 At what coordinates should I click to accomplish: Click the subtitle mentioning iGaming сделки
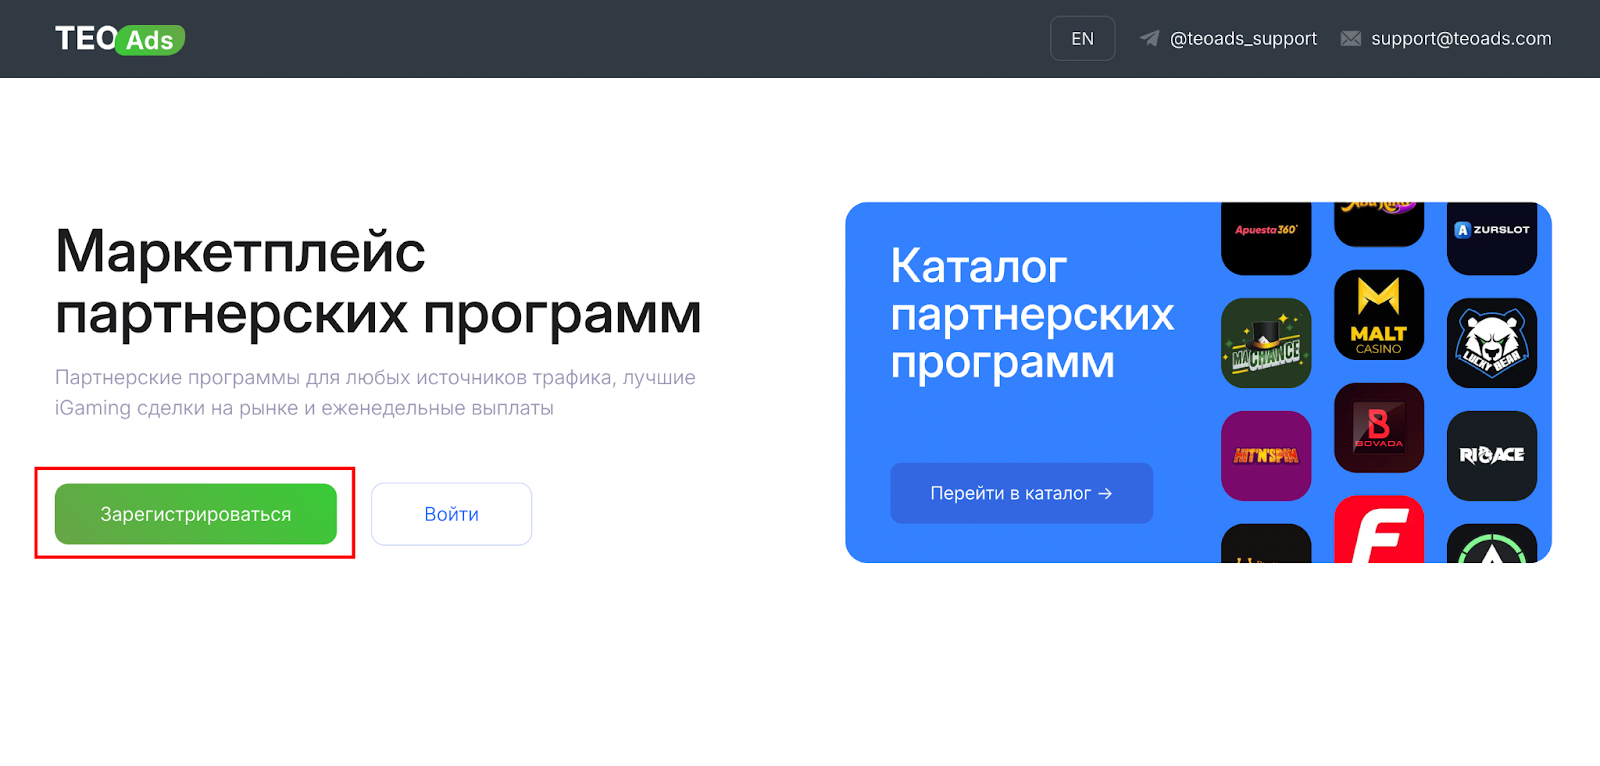(x=375, y=393)
